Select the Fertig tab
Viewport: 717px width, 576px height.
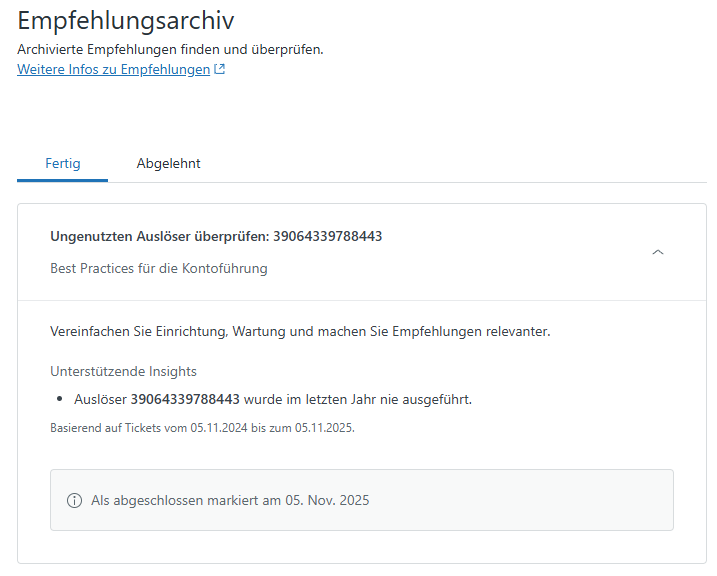click(x=63, y=163)
